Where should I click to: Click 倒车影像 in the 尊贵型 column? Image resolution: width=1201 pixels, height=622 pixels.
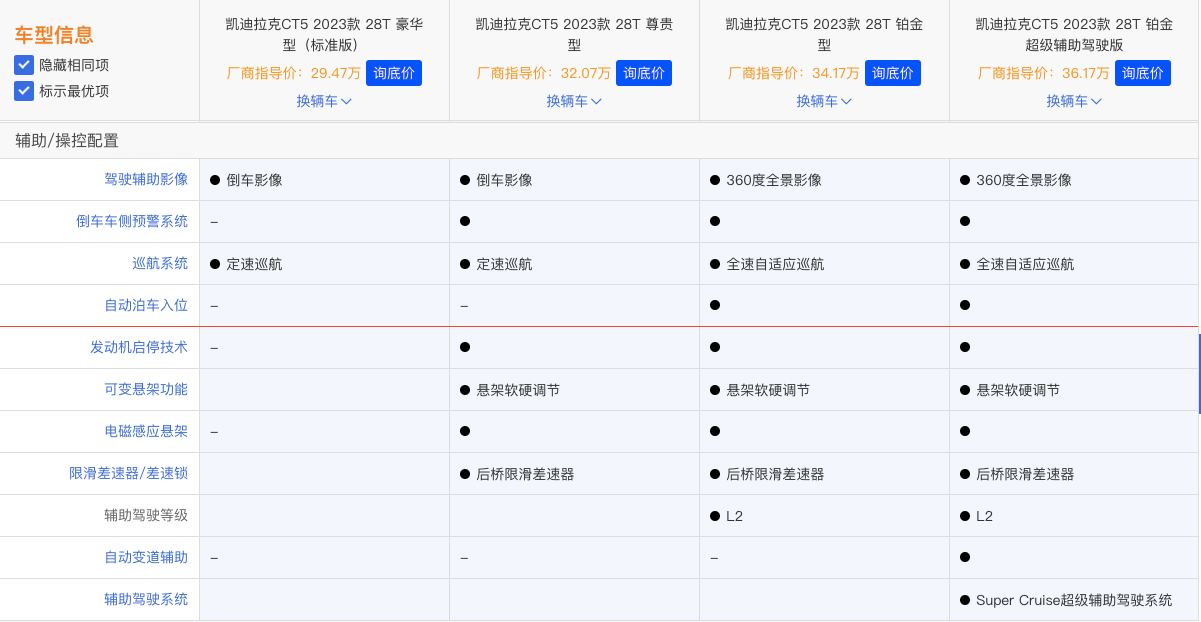(504, 180)
